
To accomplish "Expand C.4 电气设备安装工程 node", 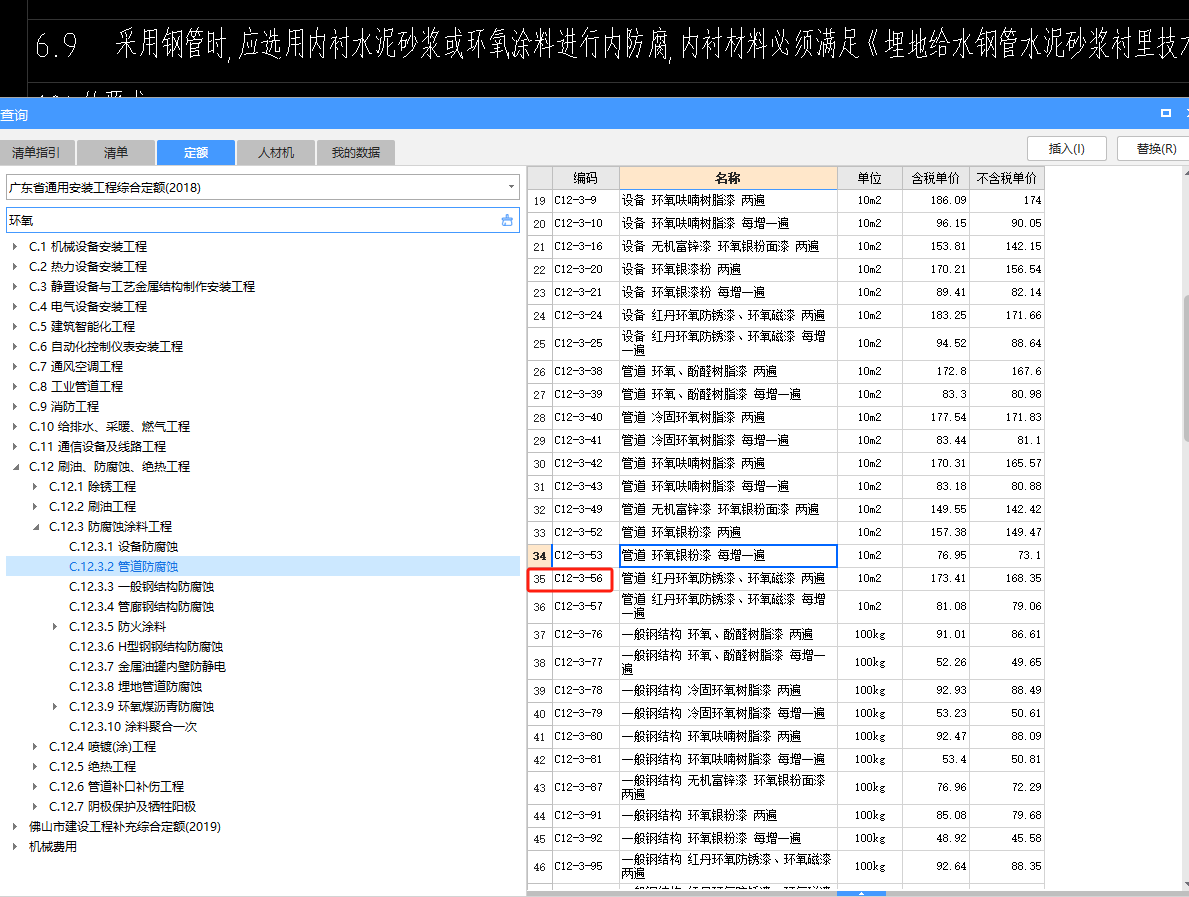I will 14,306.
